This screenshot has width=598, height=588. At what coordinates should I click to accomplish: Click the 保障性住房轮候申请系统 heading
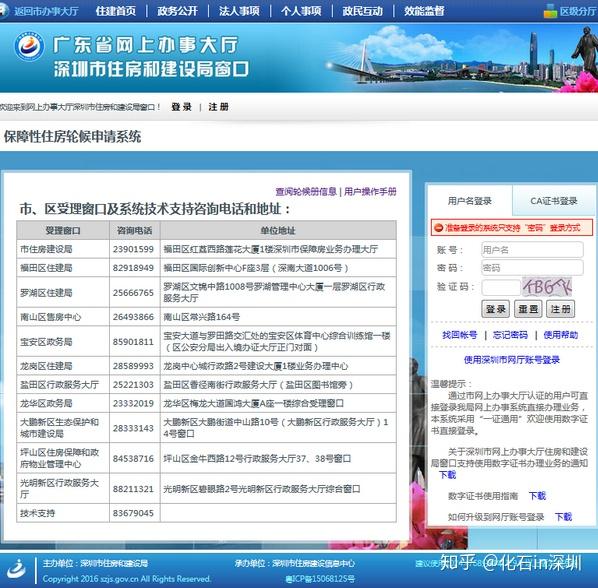pos(72,136)
